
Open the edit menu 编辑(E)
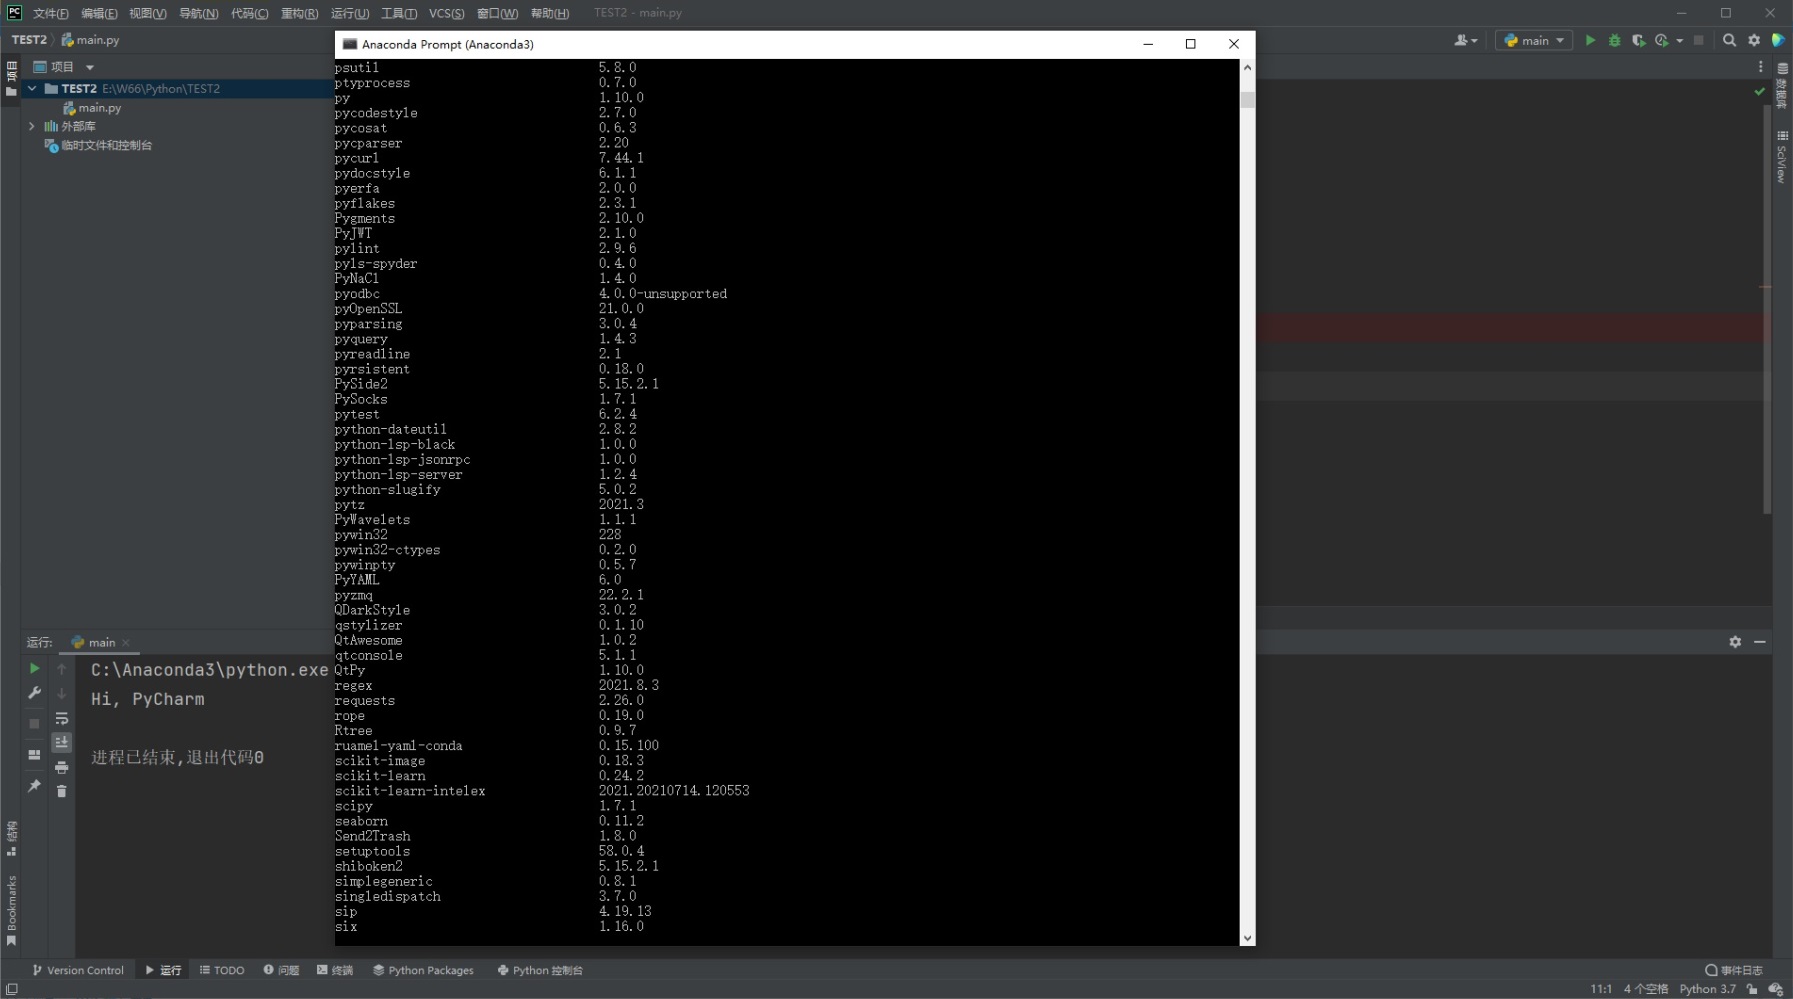coord(99,13)
